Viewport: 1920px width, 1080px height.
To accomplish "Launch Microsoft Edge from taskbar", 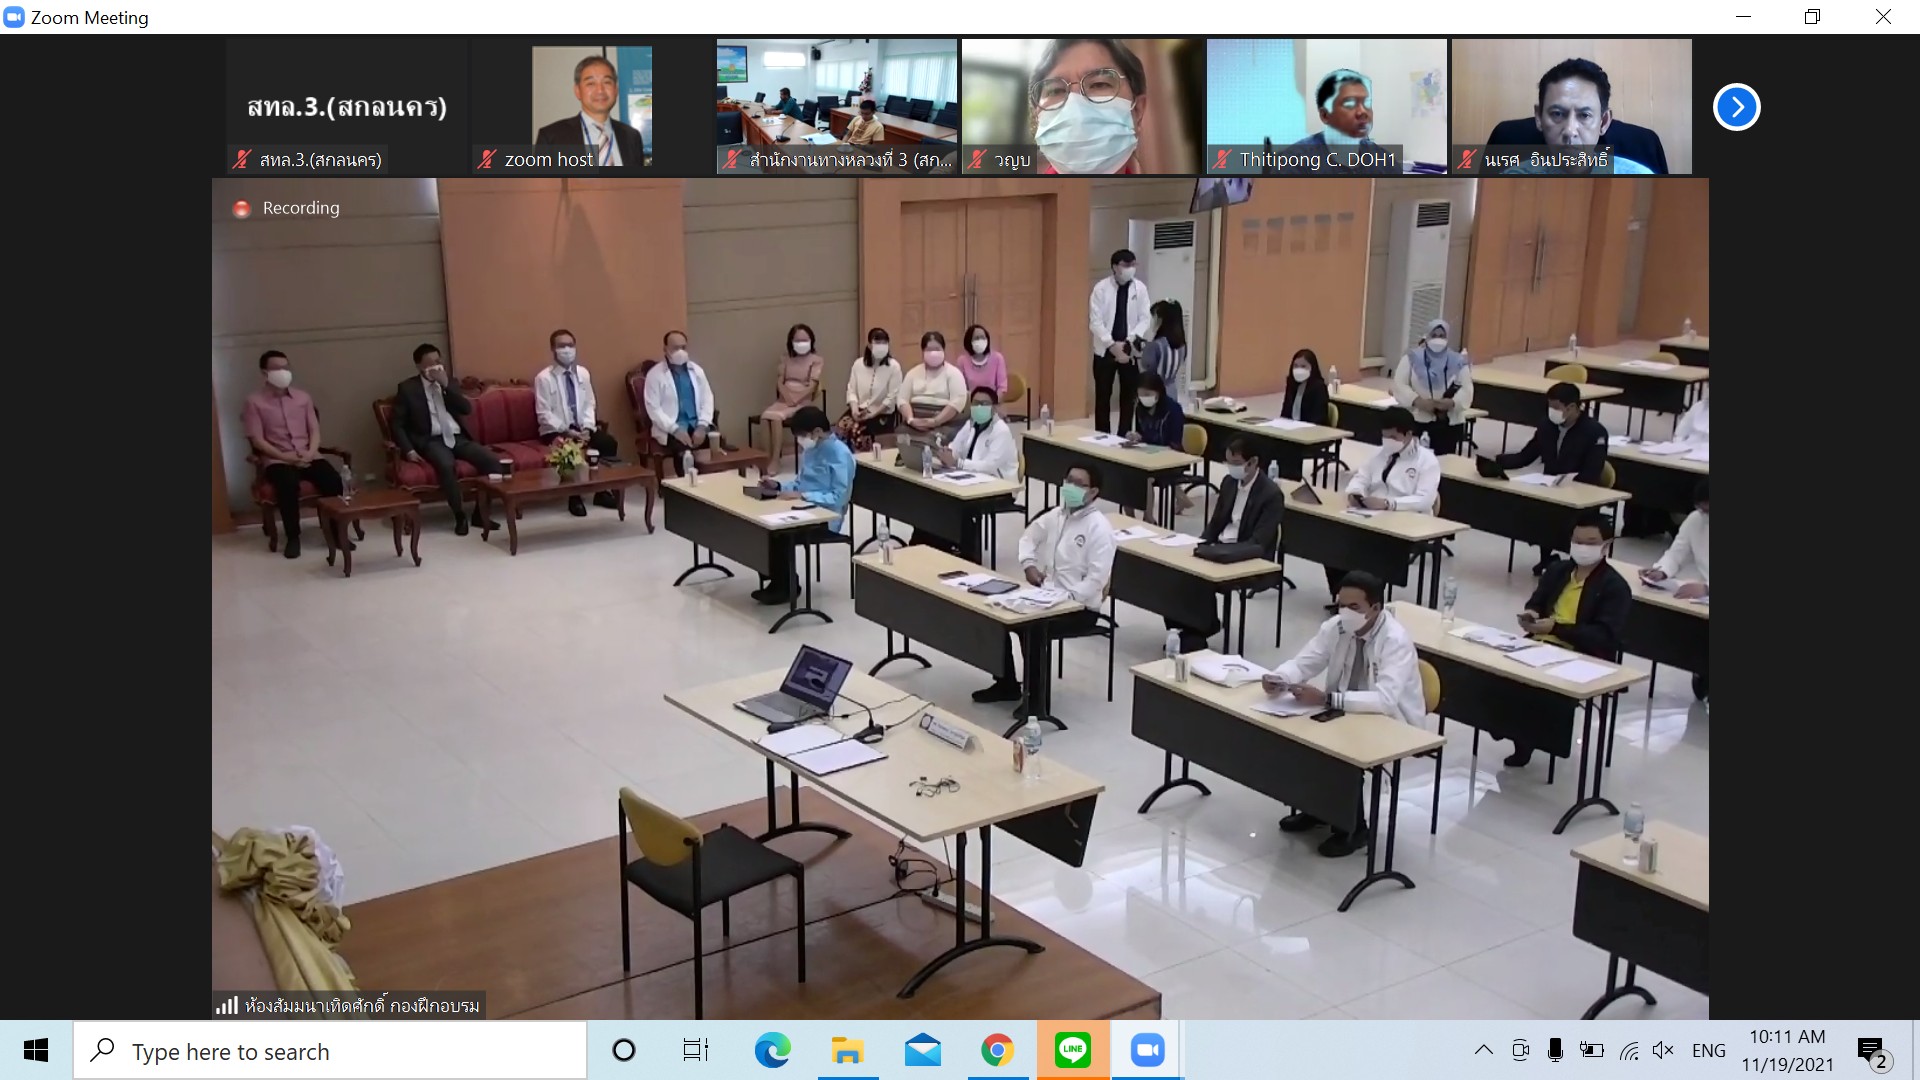I will 771,1050.
